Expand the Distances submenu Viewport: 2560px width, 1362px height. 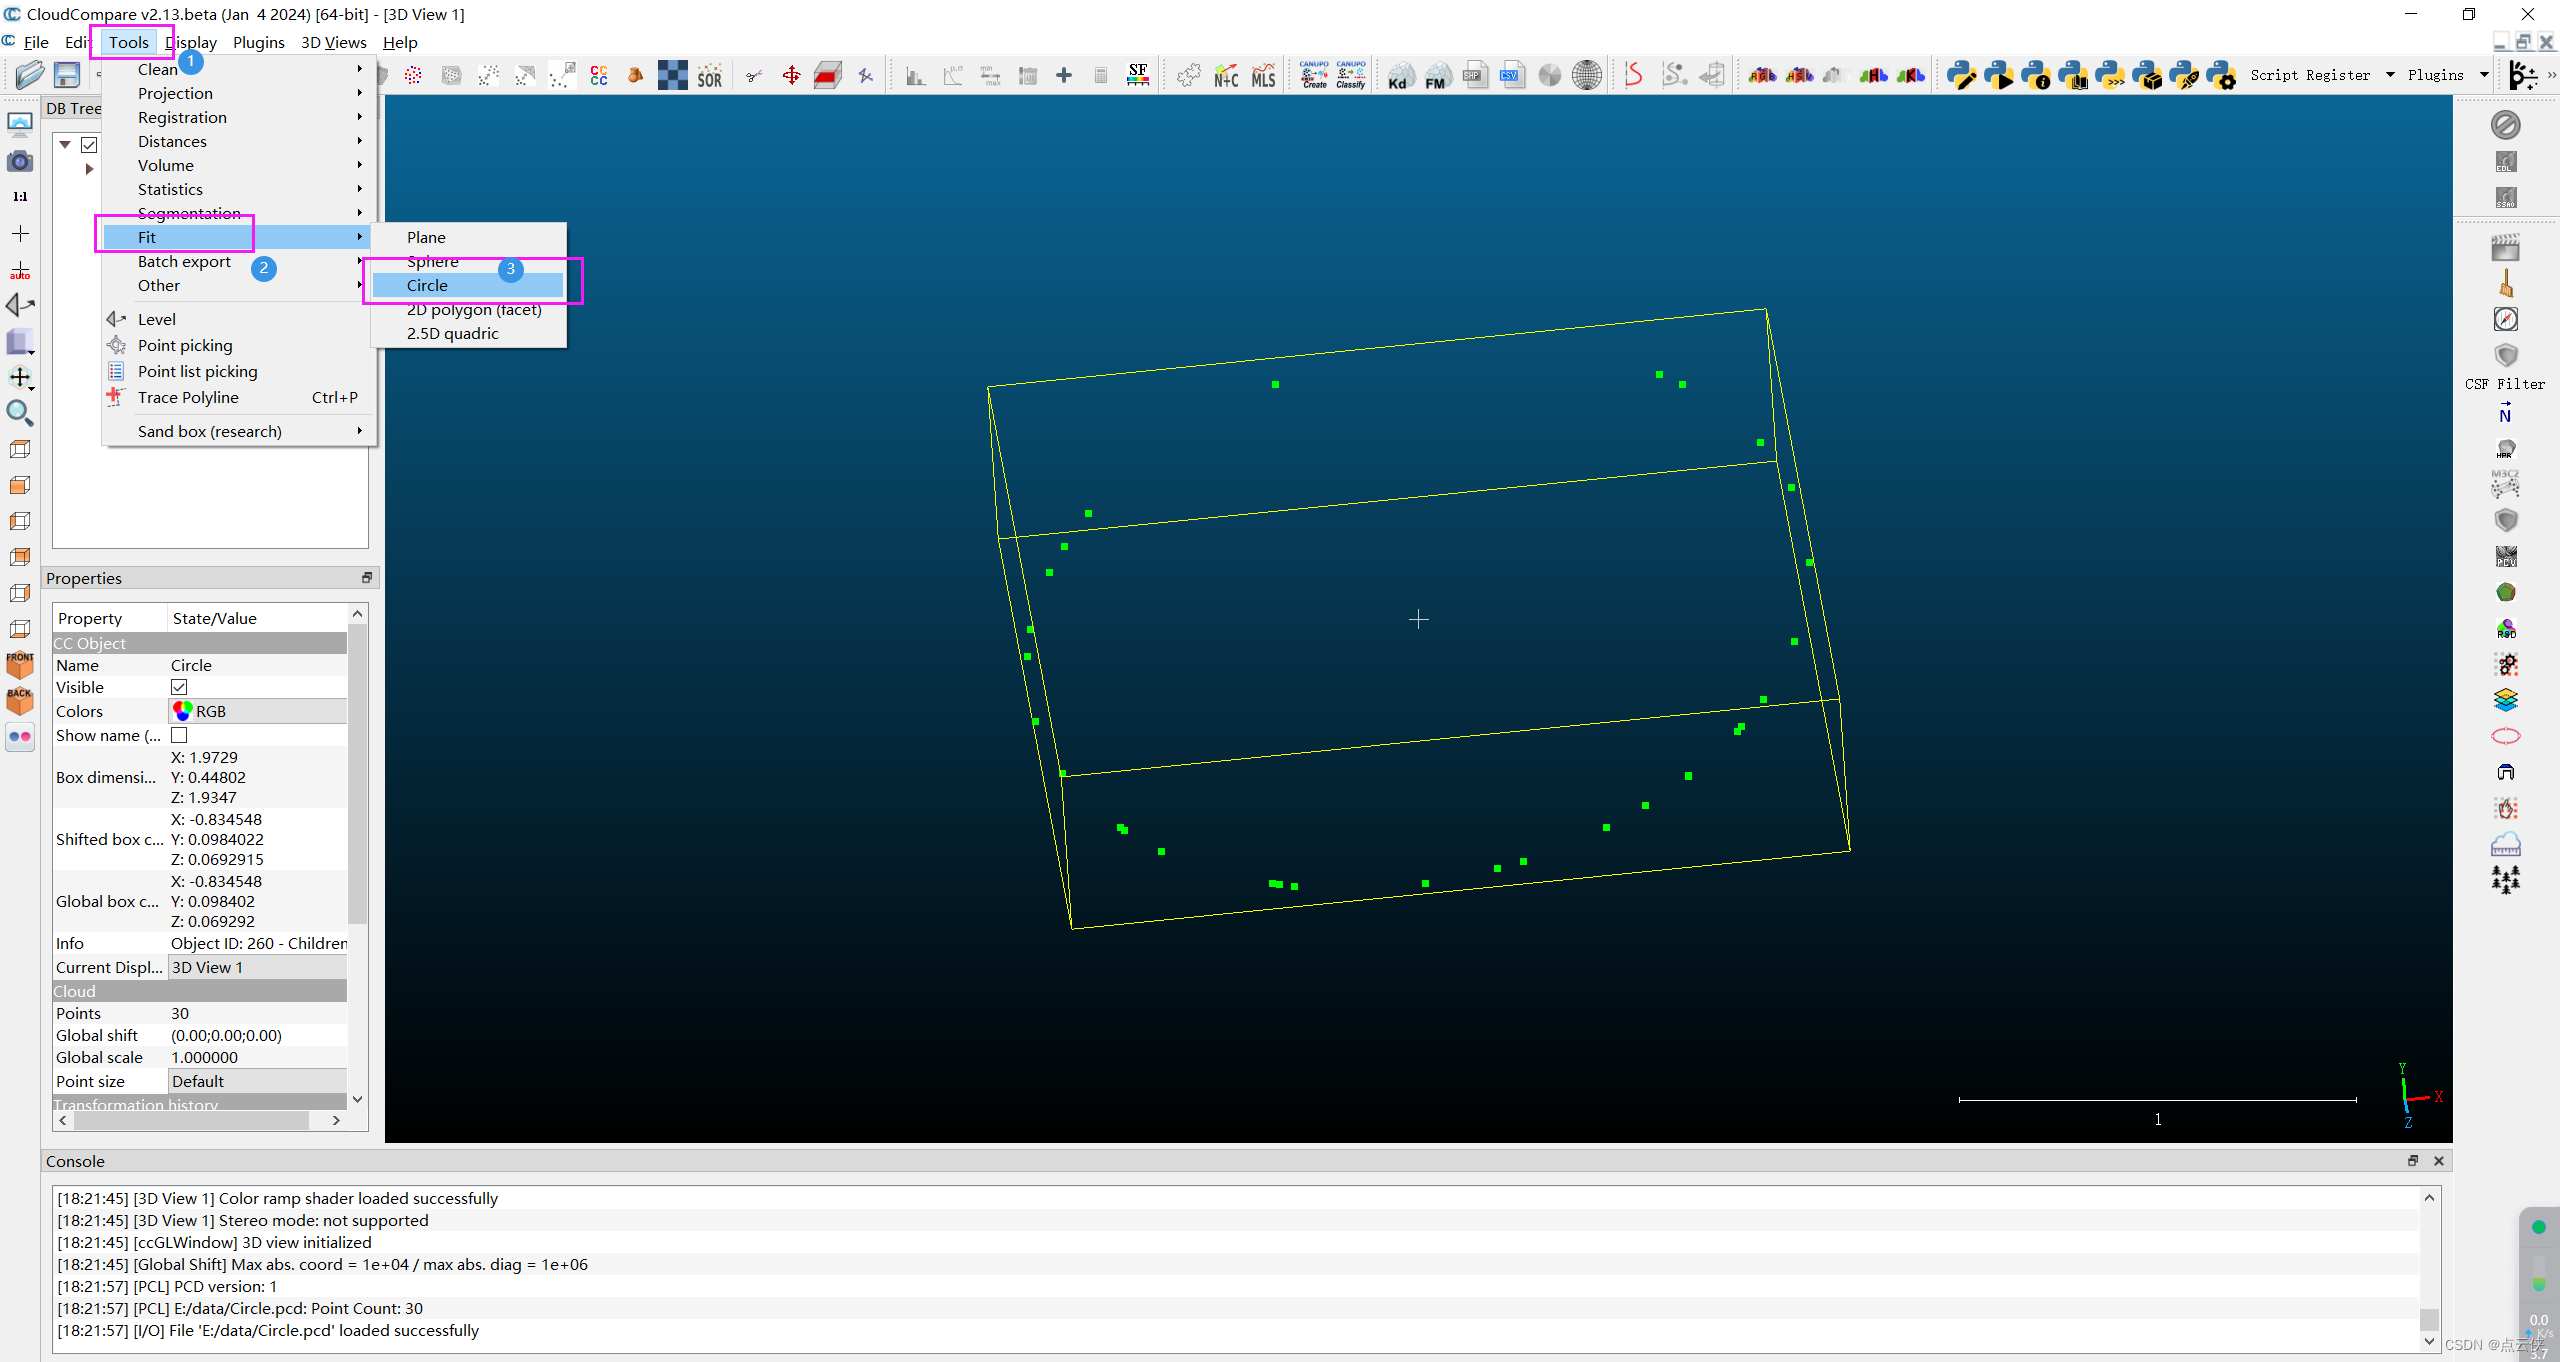[x=238, y=141]
